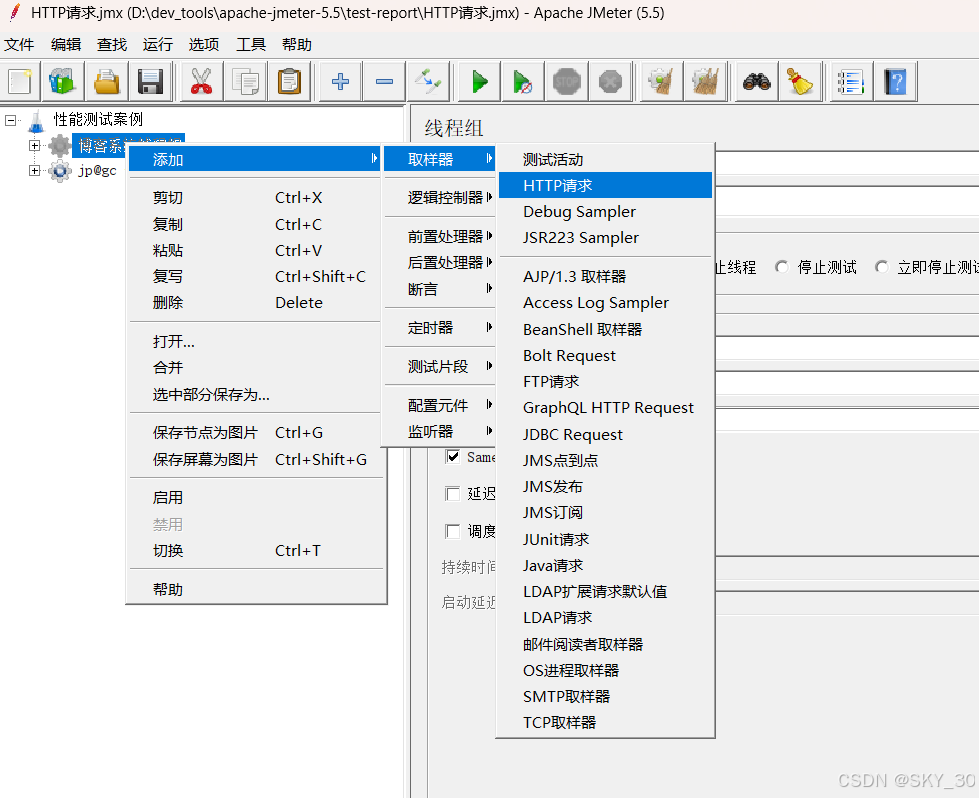Click the Shutdown threads icon
979x798 pixels.
pos(611,82)
